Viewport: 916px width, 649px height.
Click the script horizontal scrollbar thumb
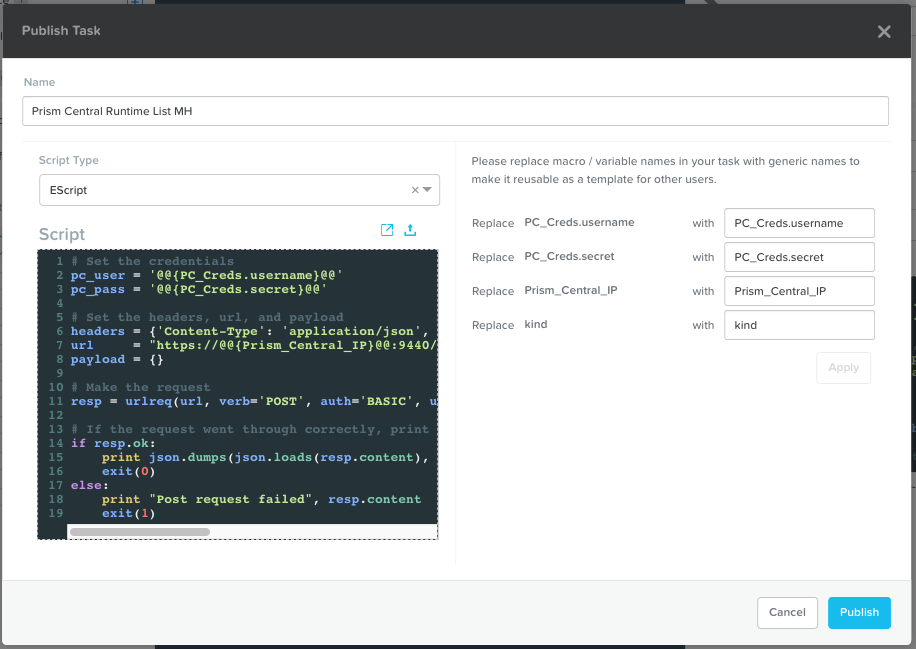(140, 532)
